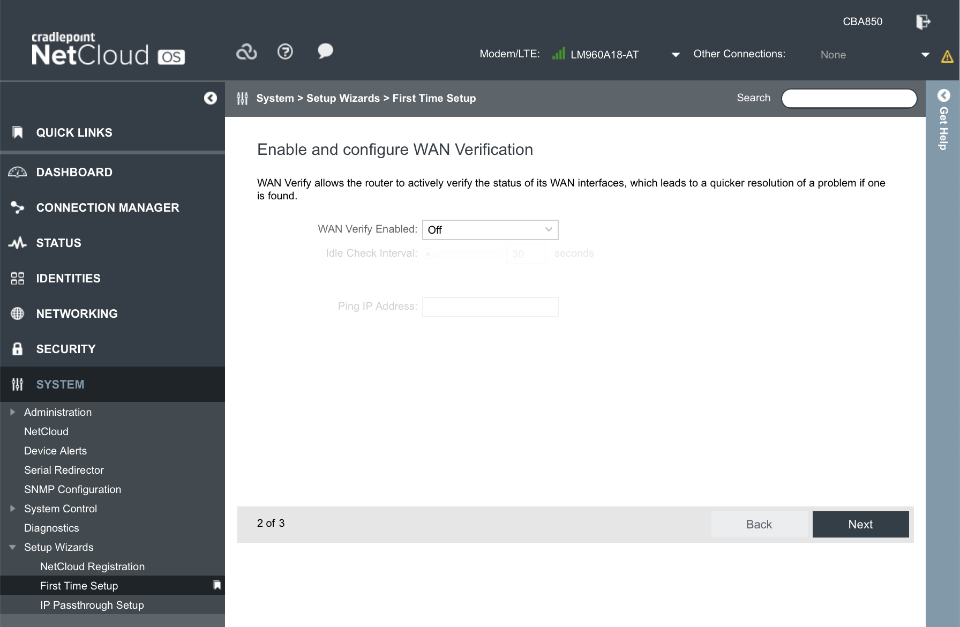This screenshot has width=960, height=627.
Task: Collapse the left sidebar arrow
Action: coord(210,98)
